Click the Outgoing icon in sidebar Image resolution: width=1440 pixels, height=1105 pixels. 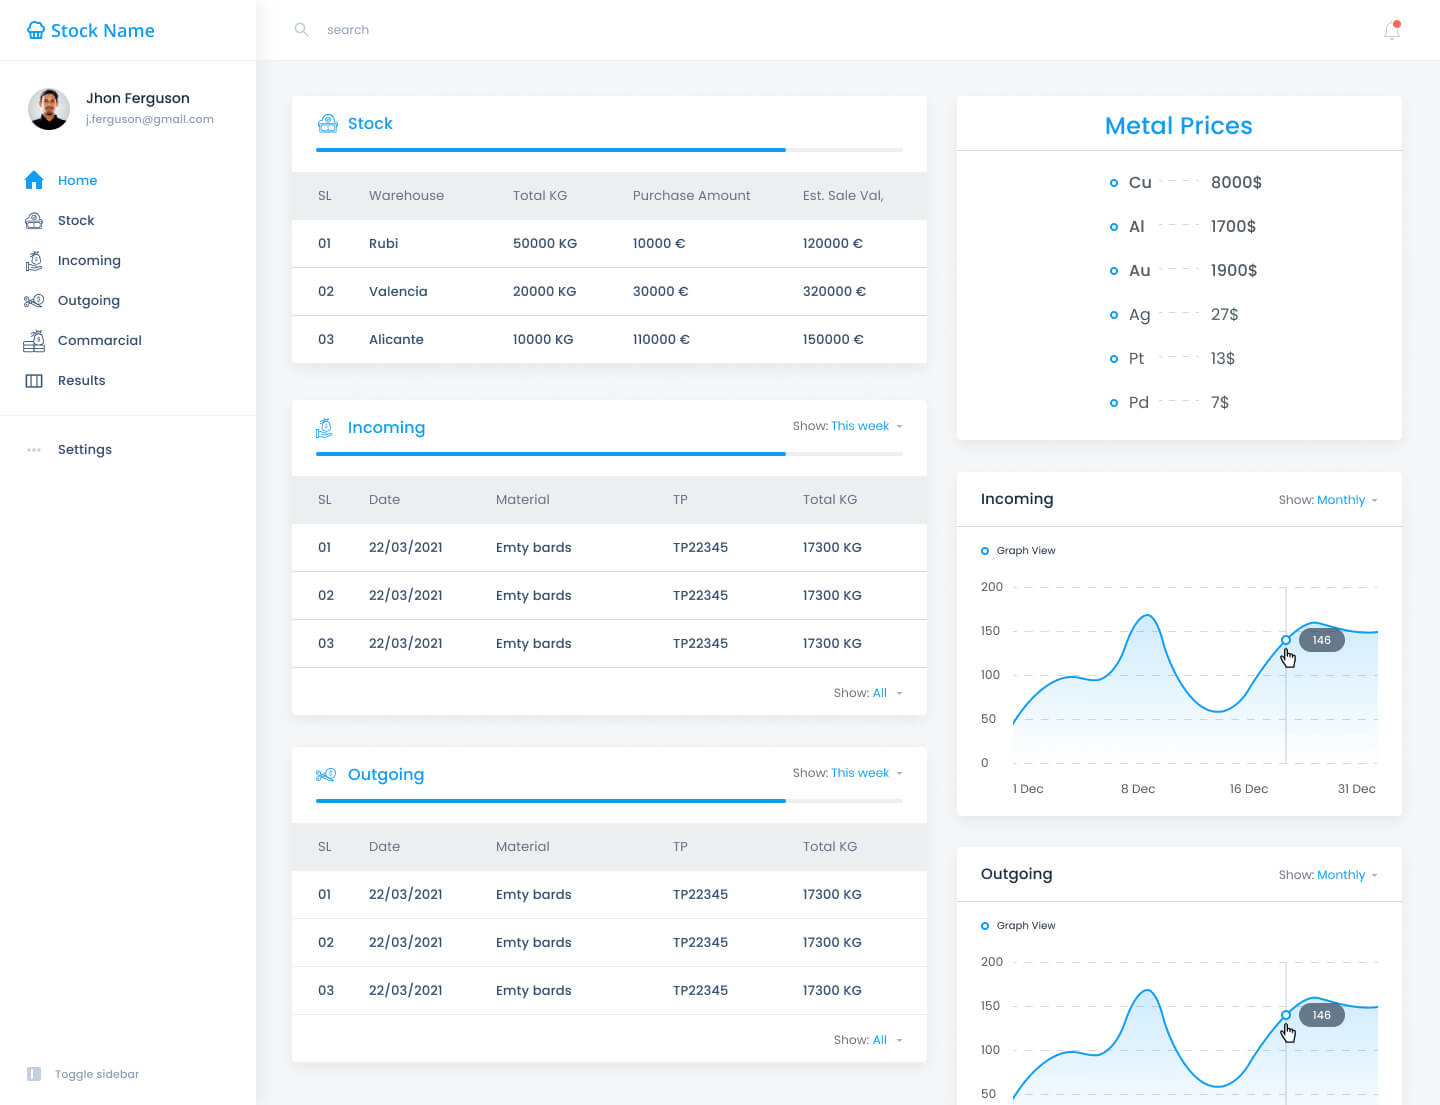click(x=34, y=300)
